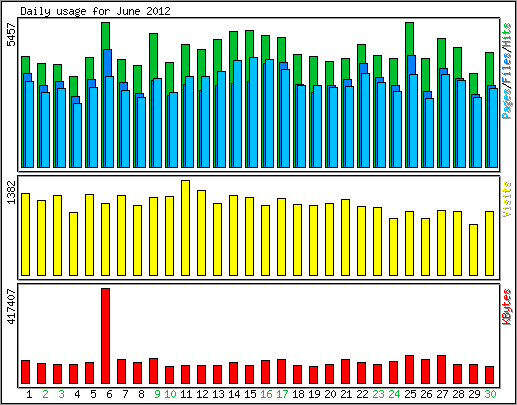Click x-axis day label '12'
The height and width of the screenshot is (405, 517).
(202, 394)
